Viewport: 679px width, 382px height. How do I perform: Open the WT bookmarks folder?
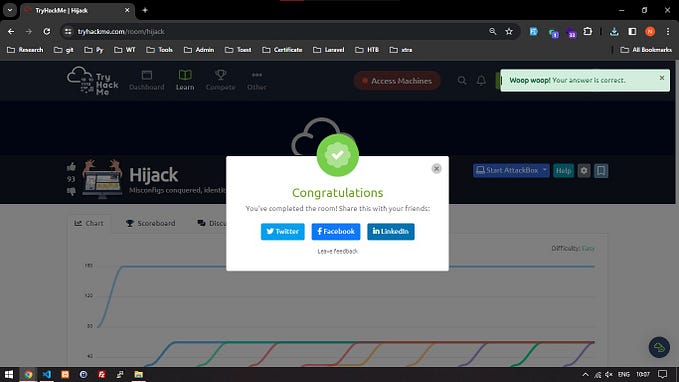coord(125,50)
